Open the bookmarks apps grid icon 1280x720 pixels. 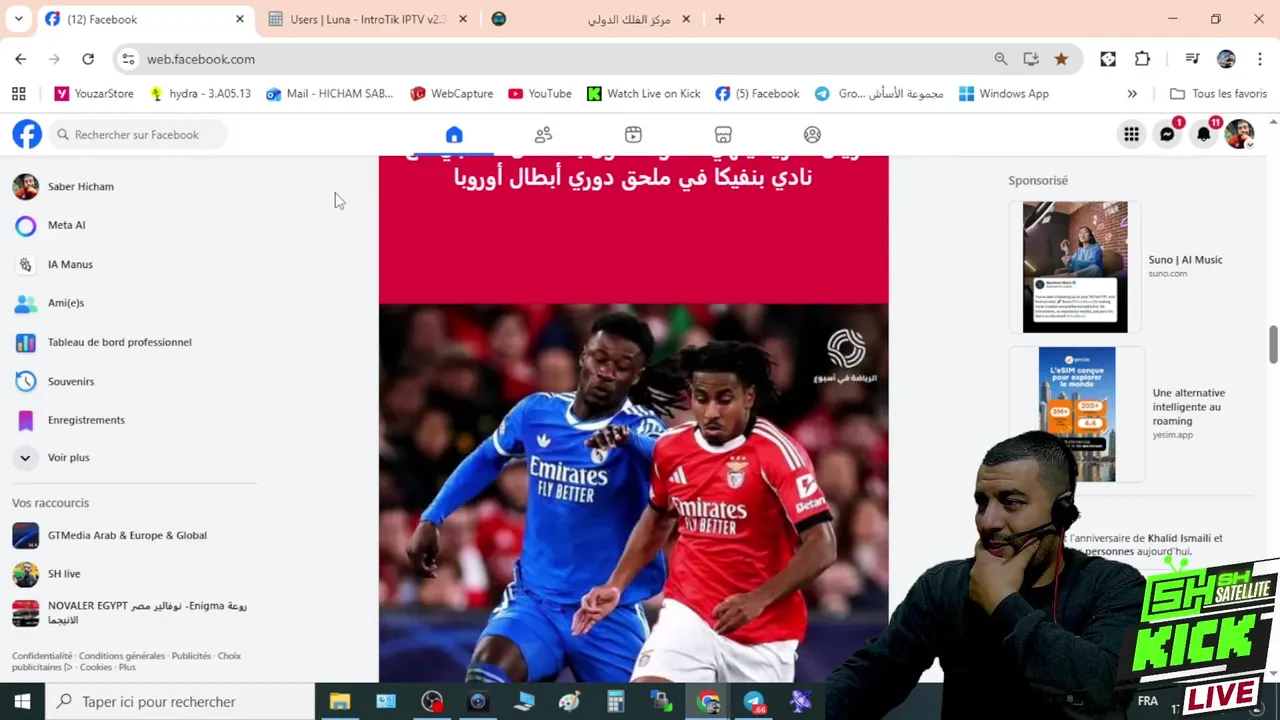click(x=18, y=93)
